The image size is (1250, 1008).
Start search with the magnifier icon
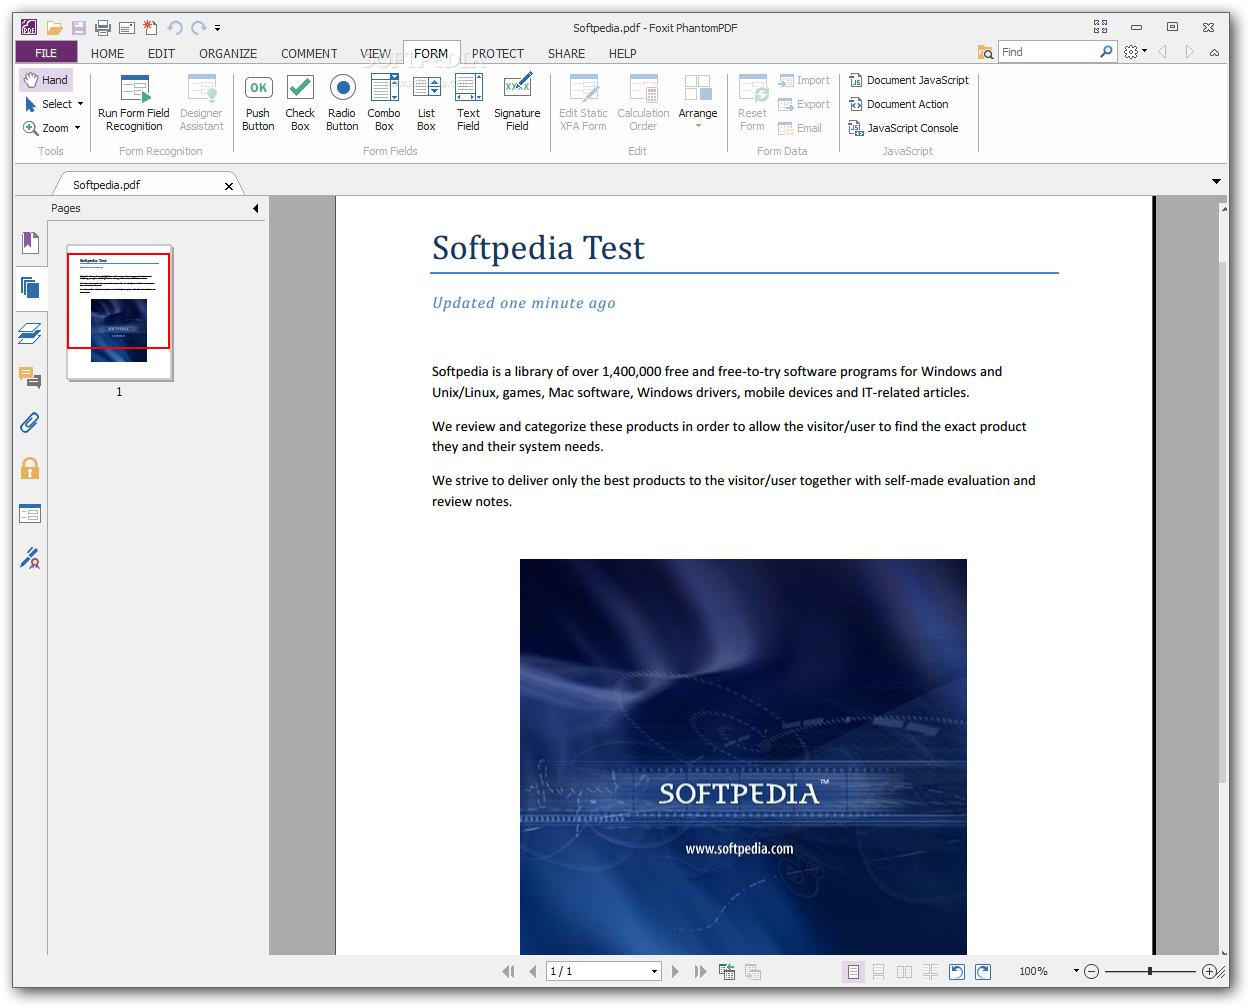click(1106, 52)
